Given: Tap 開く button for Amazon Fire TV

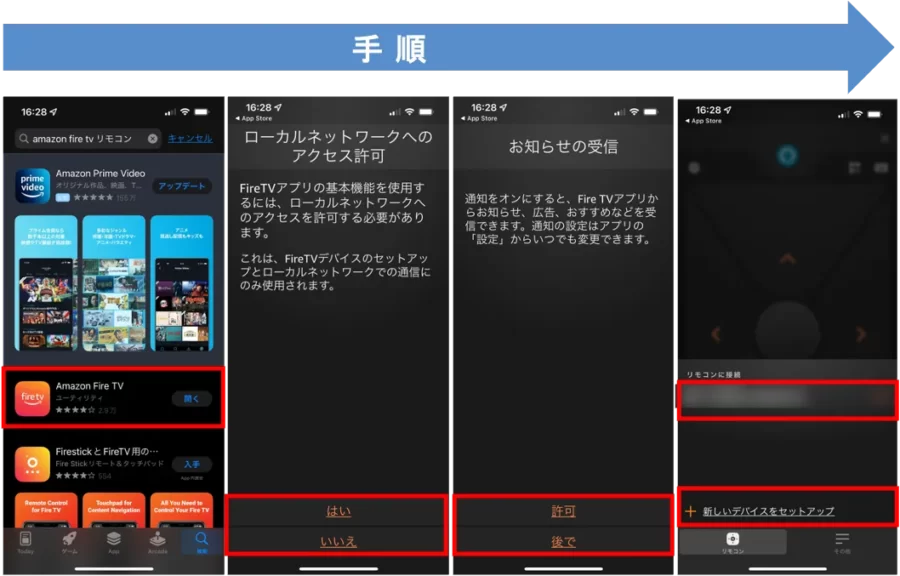Looking at the screenshot, I should 192,399.
